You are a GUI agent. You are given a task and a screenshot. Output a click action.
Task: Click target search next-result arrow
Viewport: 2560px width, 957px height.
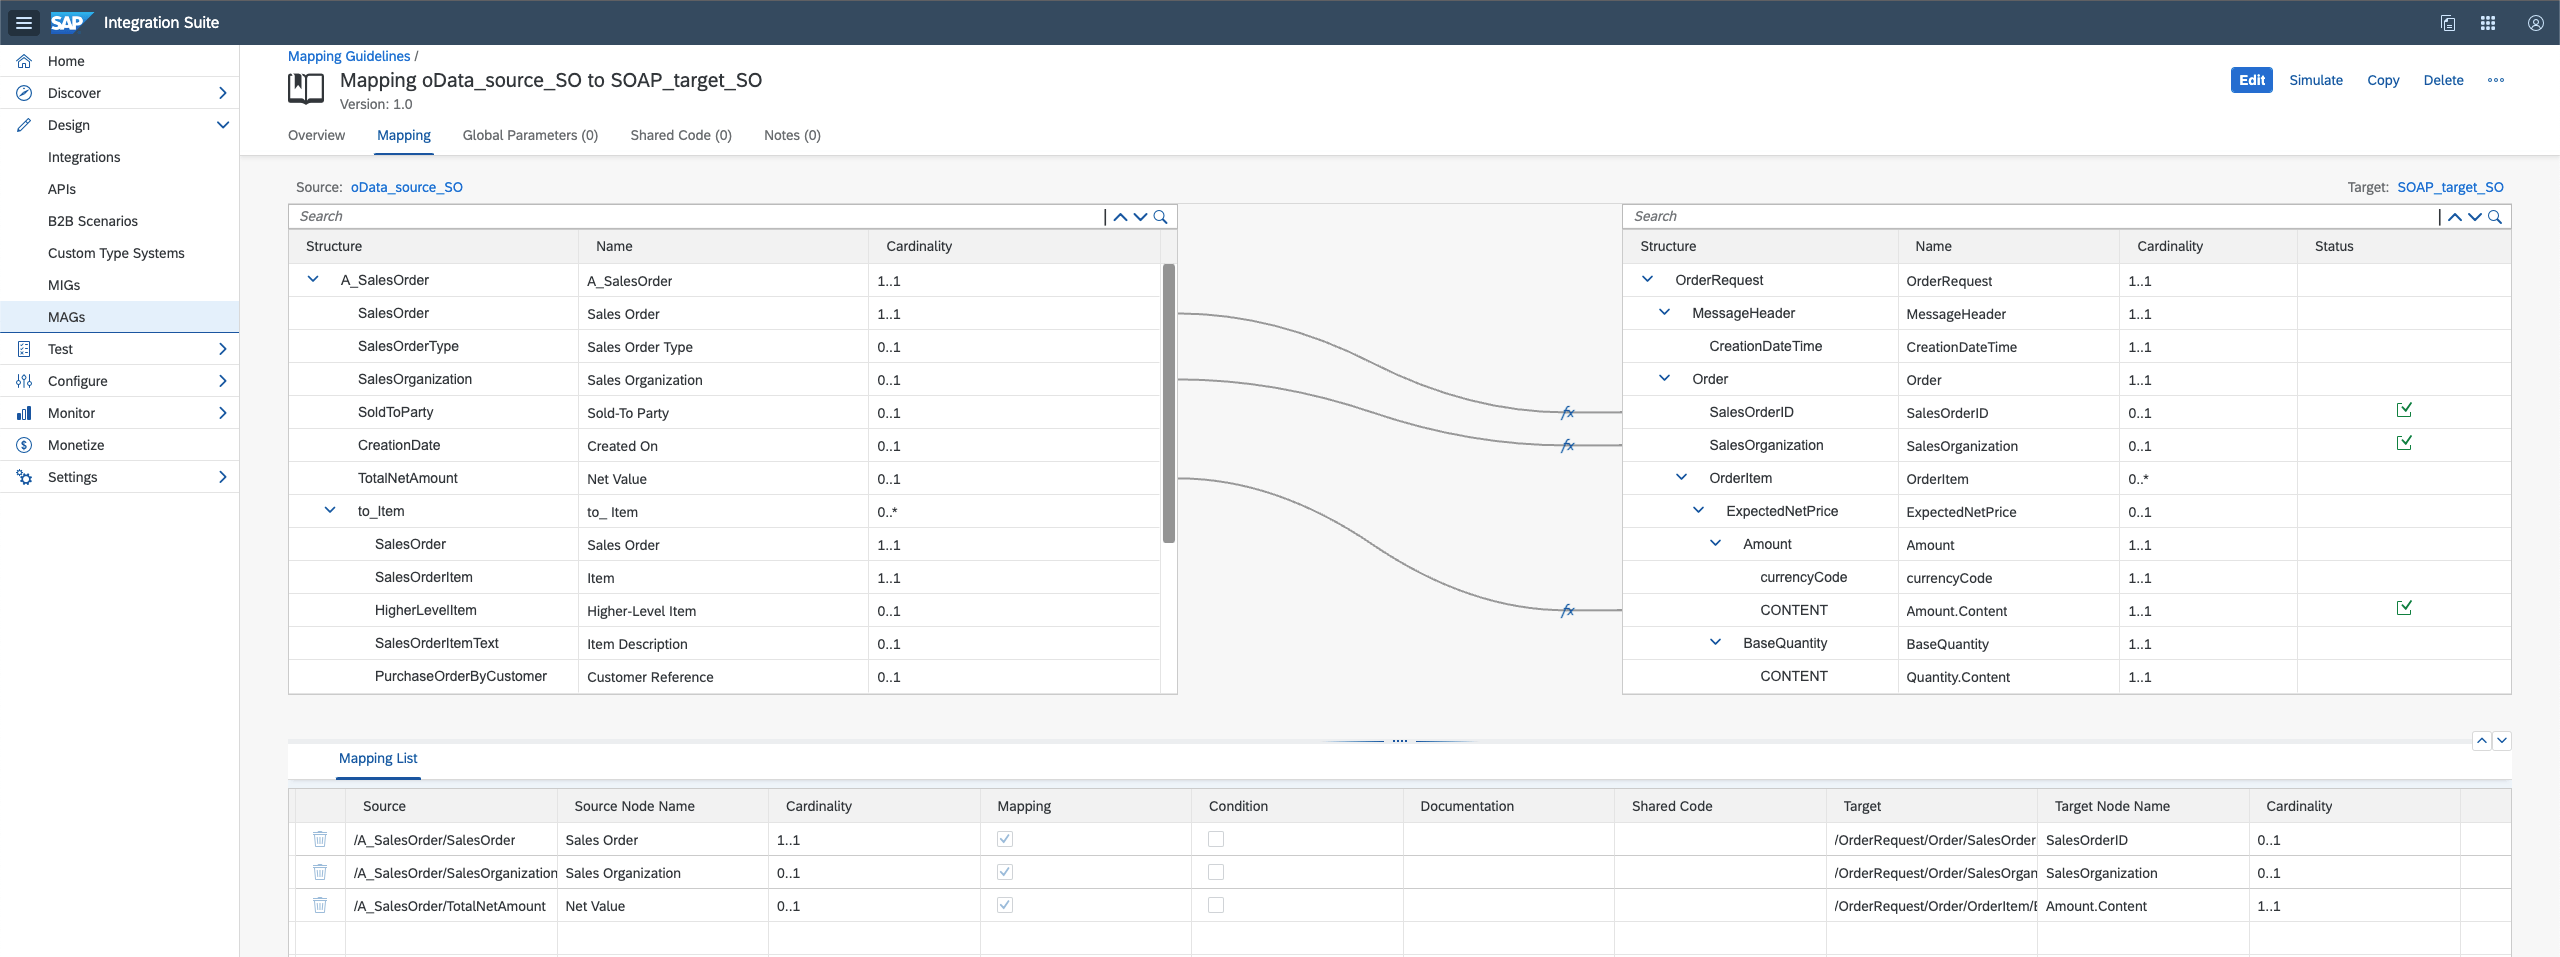2474,216
